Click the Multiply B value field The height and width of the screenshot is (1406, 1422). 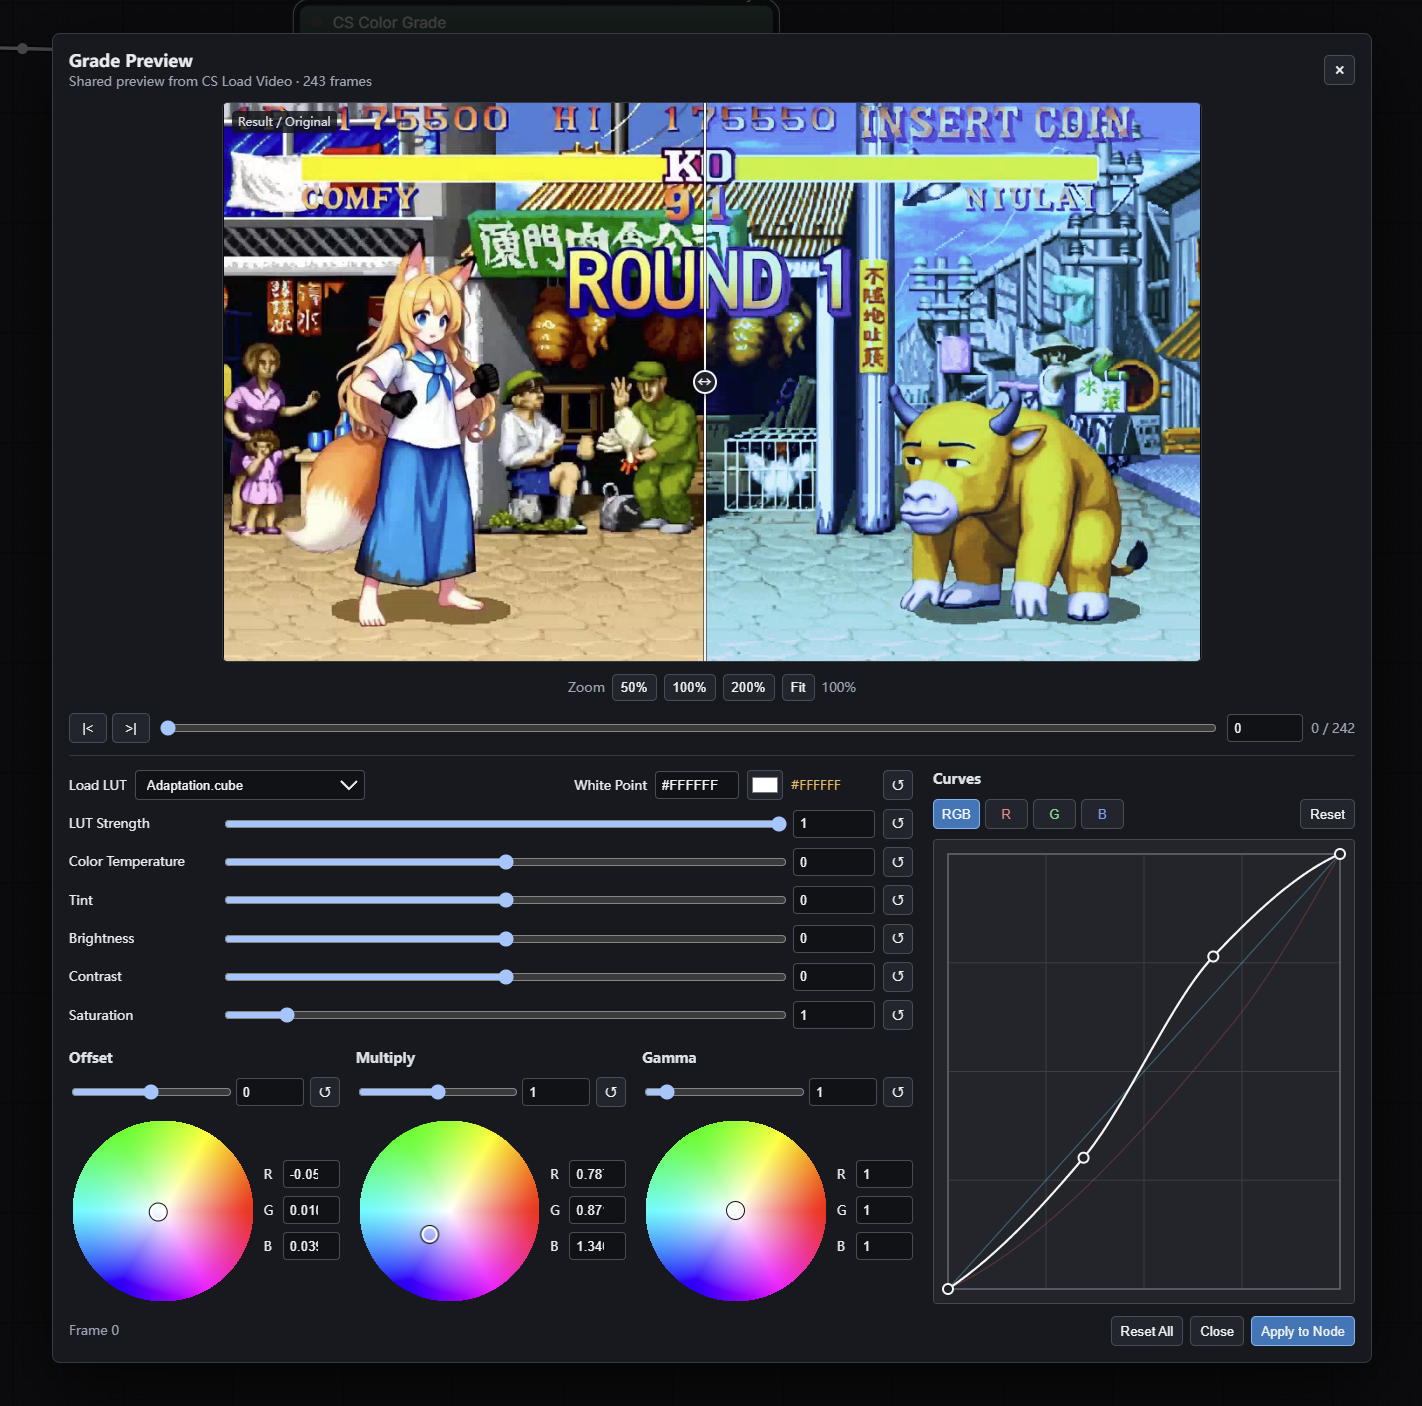597,1246
